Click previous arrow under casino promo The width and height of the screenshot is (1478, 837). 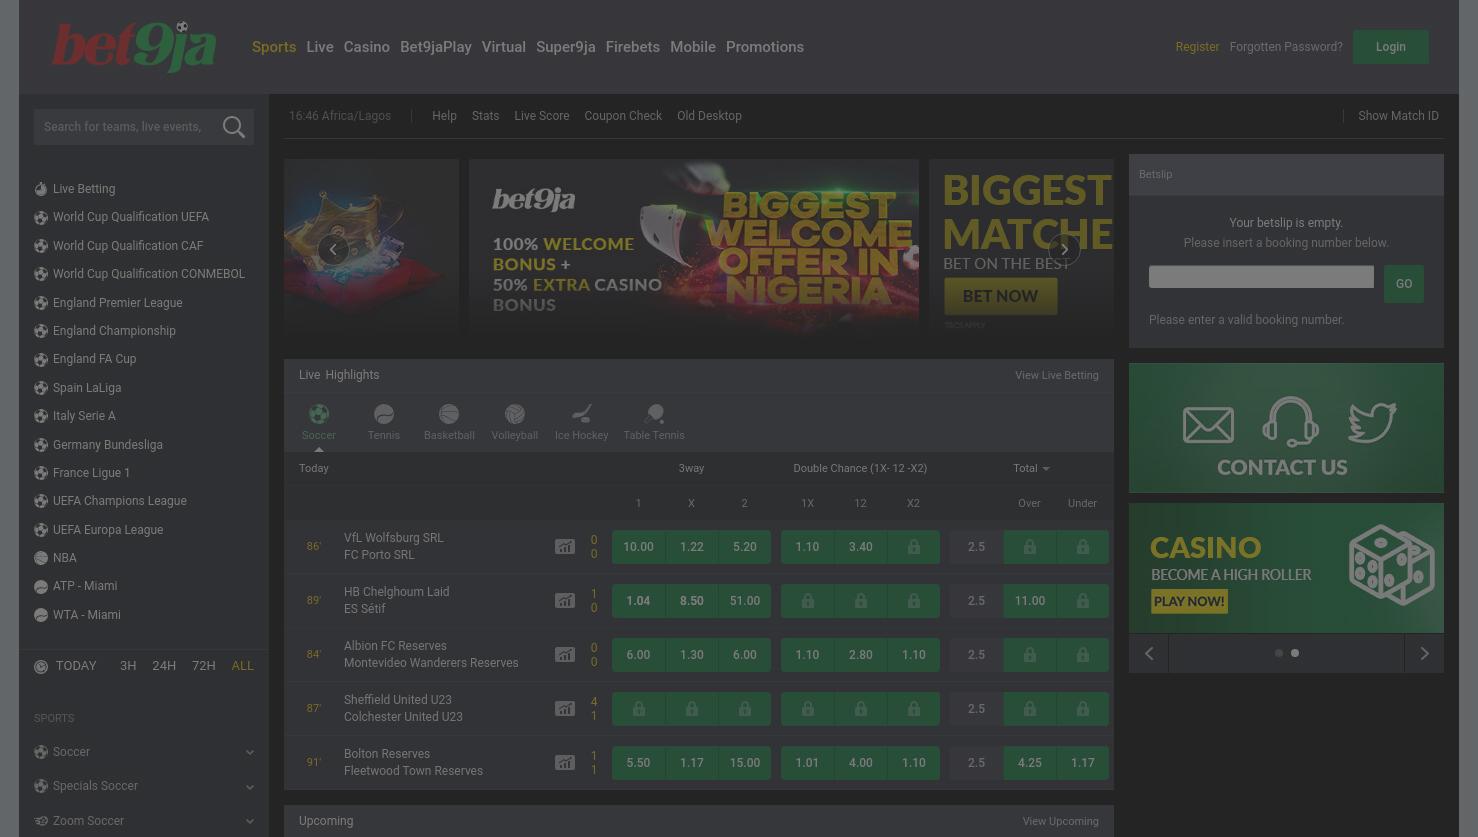pos(1149,654)
